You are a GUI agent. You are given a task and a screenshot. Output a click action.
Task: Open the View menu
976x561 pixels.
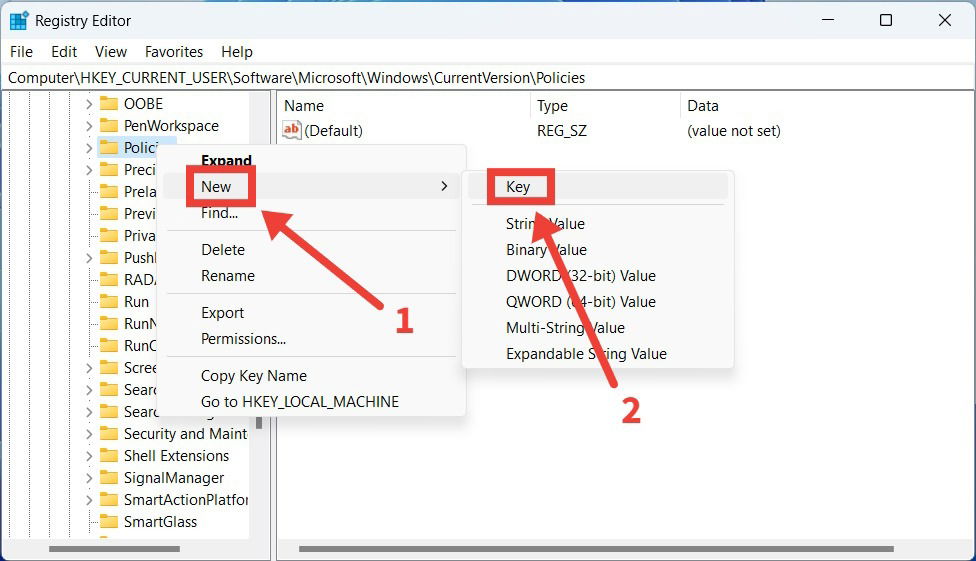pos(111,52)
